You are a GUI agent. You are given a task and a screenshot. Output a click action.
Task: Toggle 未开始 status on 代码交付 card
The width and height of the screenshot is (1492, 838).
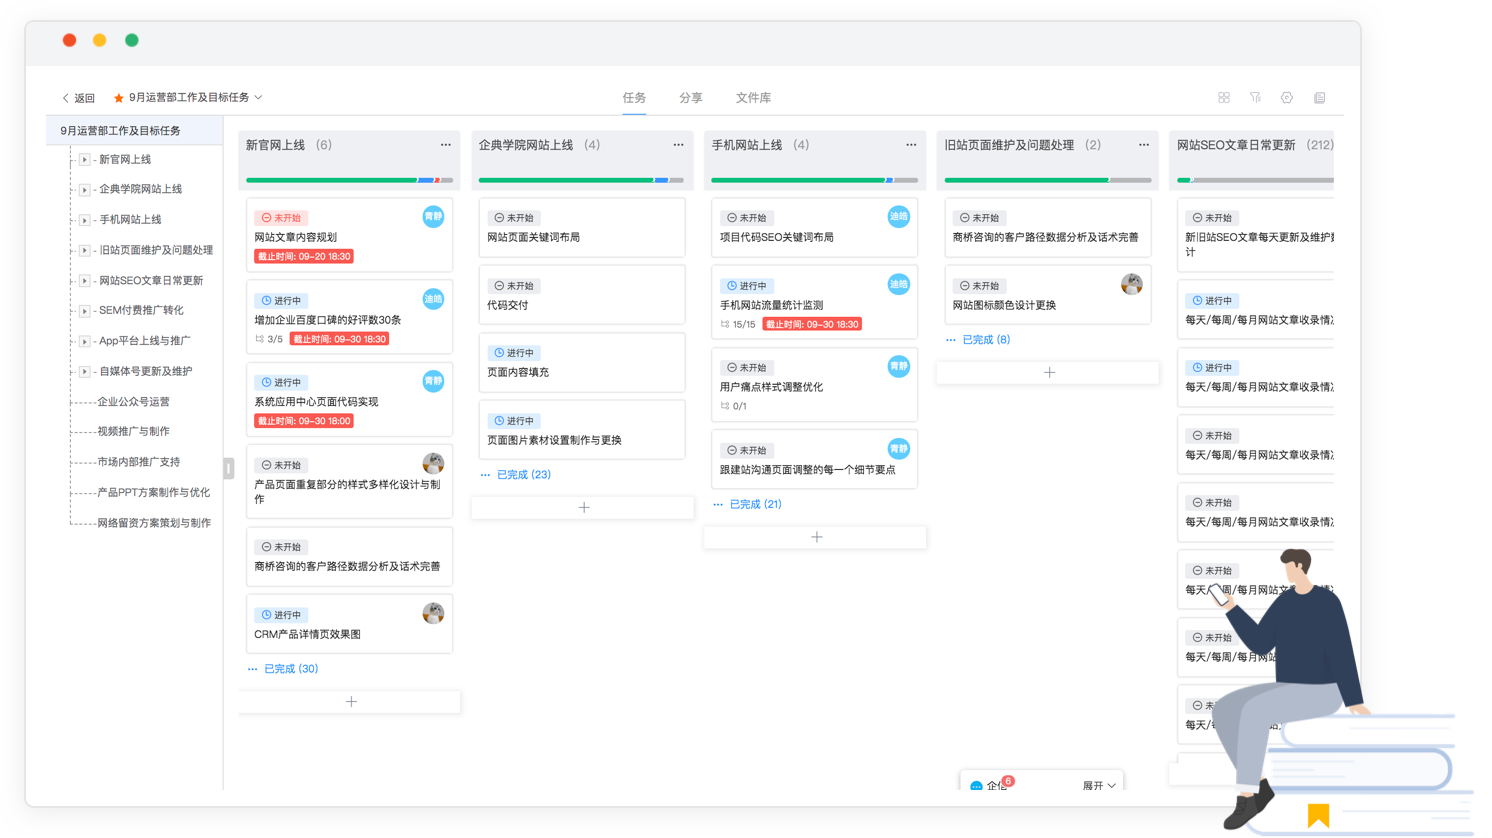[514, 286]
